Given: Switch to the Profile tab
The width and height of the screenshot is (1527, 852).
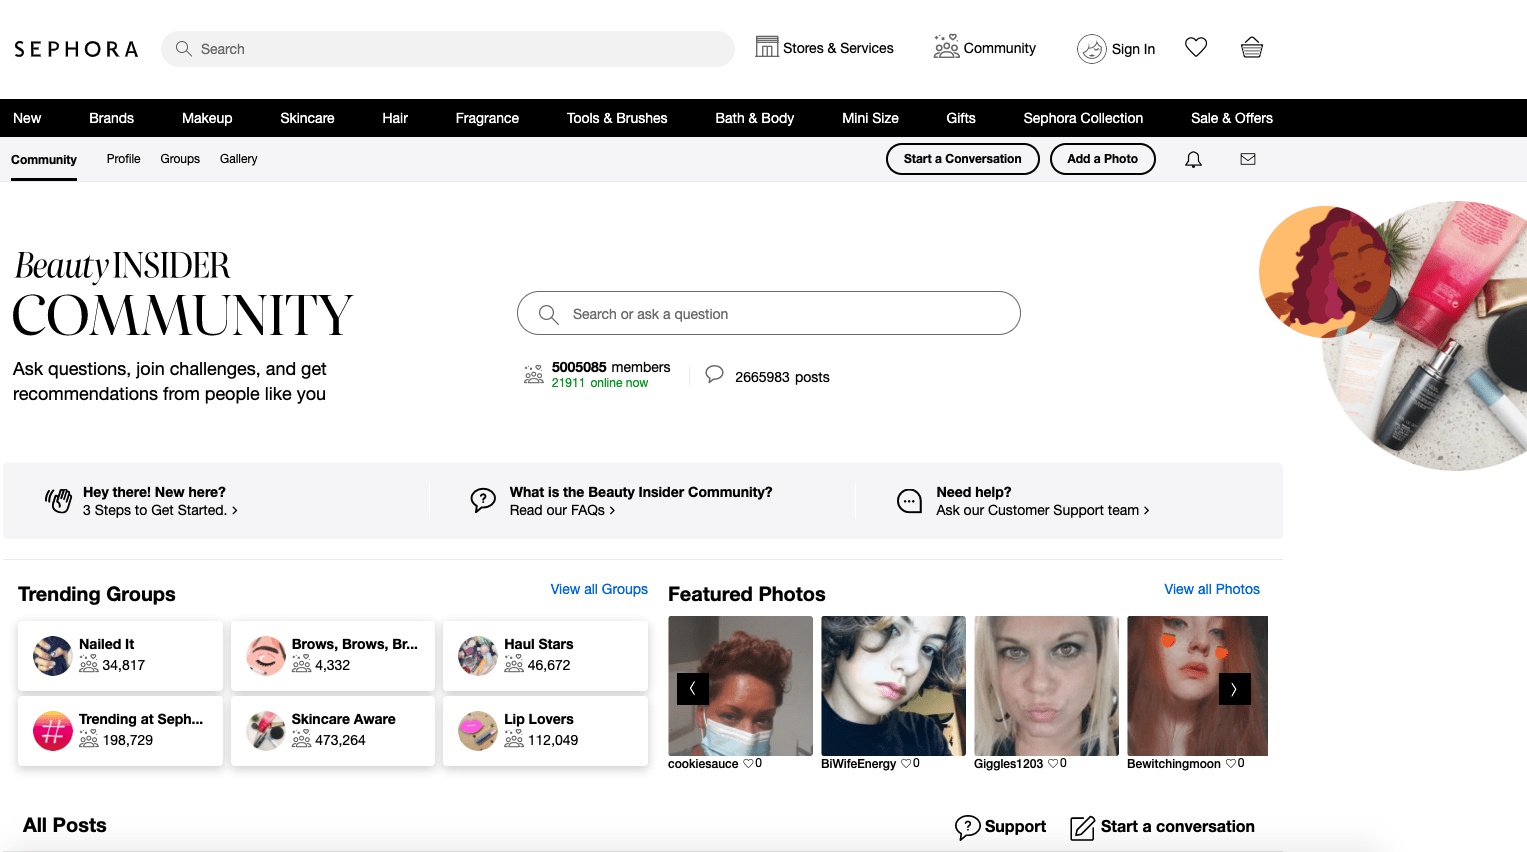Looking at the screenshot, I should [x=124, y=159].
